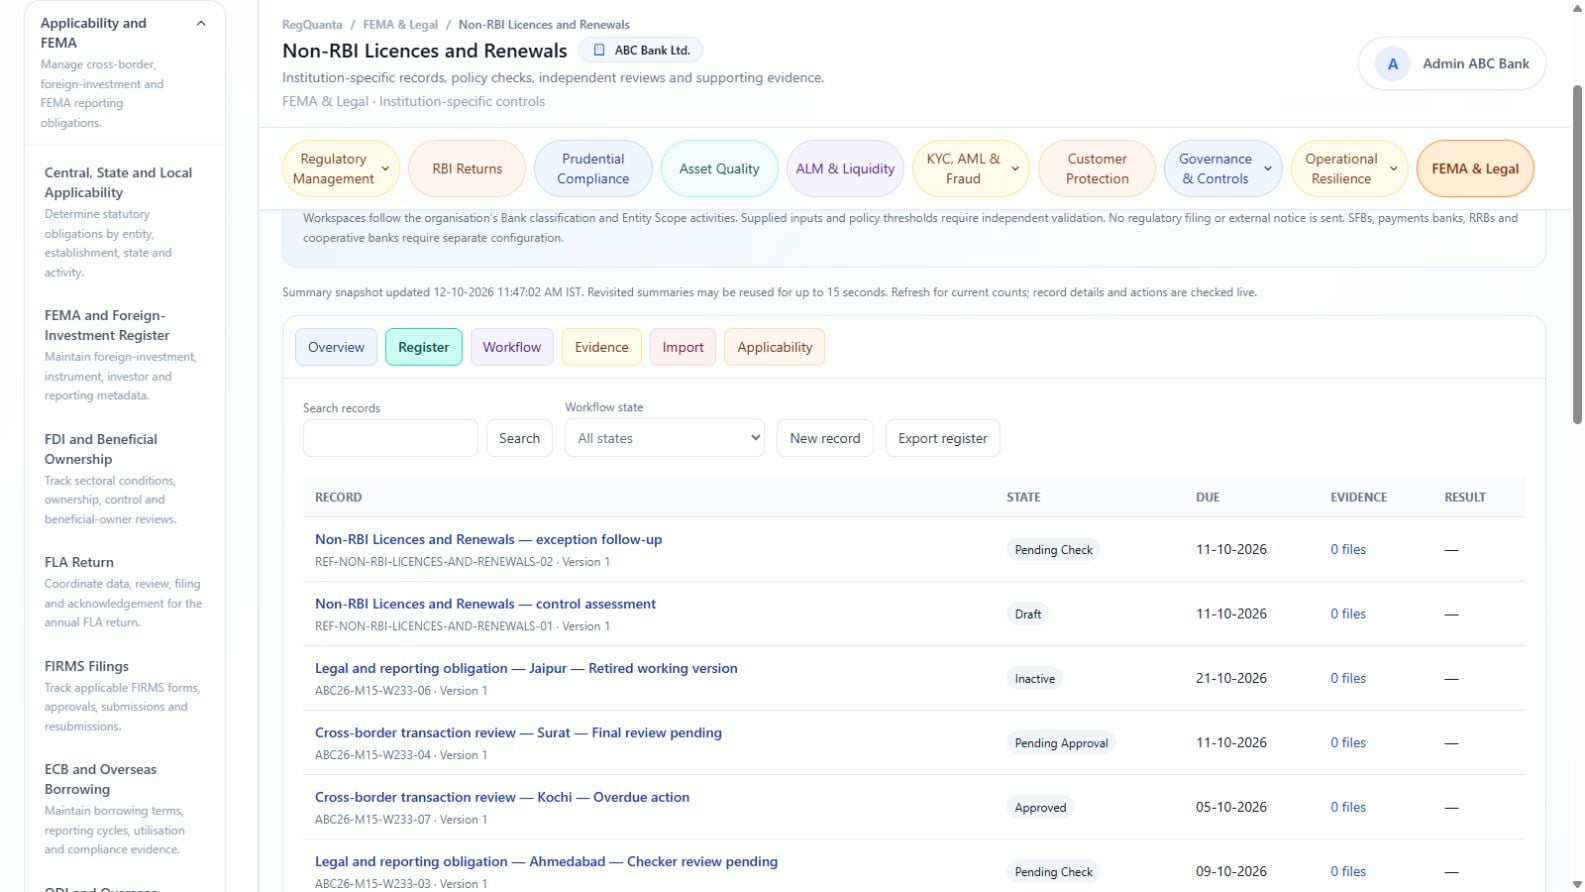Switch to the Workflow tab
Image resolution: width=1585 pixels, height=892 pixels.
(512, 347)
